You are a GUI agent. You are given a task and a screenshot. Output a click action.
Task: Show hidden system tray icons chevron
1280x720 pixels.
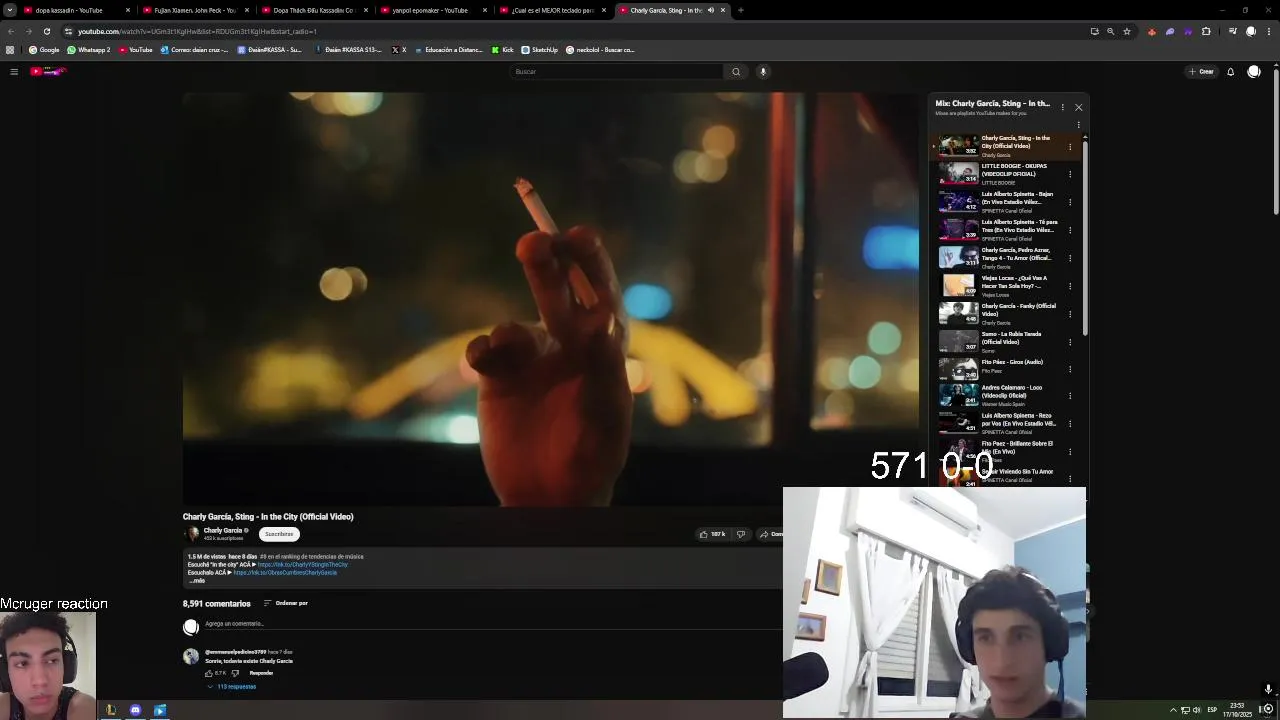[x=1173, y=710]
